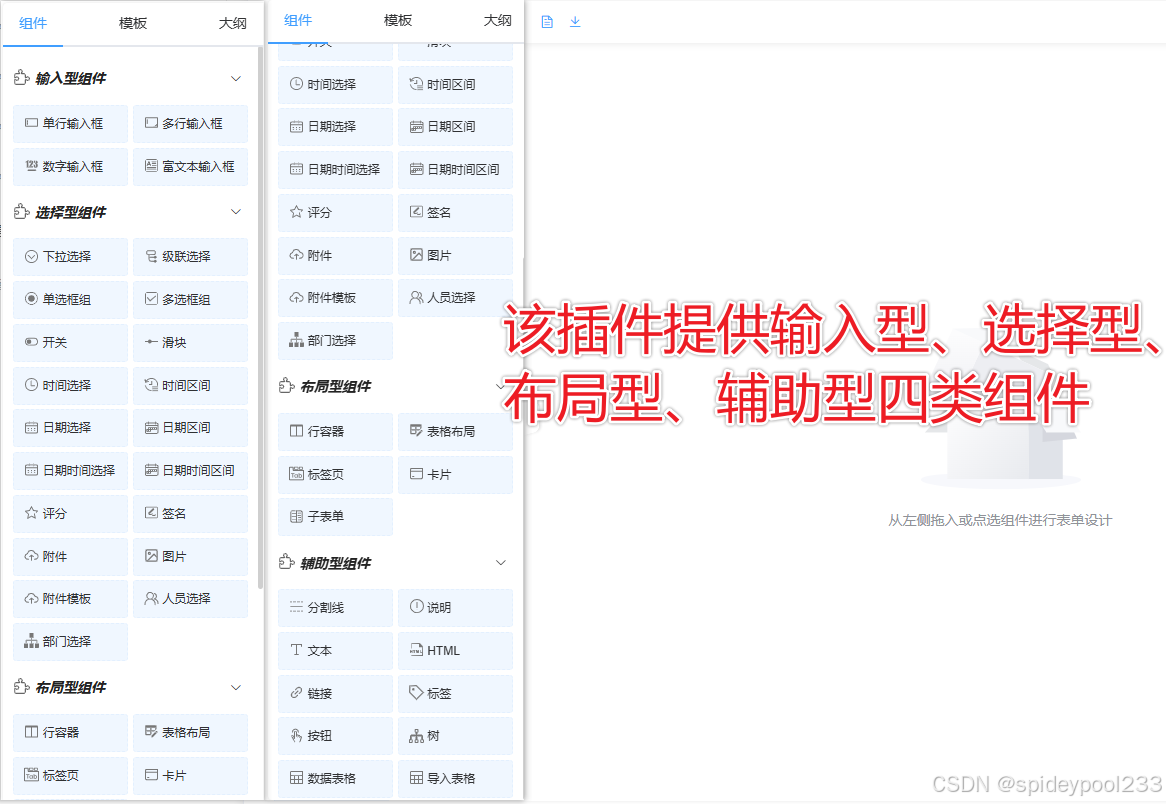Add the 标签 tag component
The height and width of the screenshot is (804, 1166).
point(455,694)
